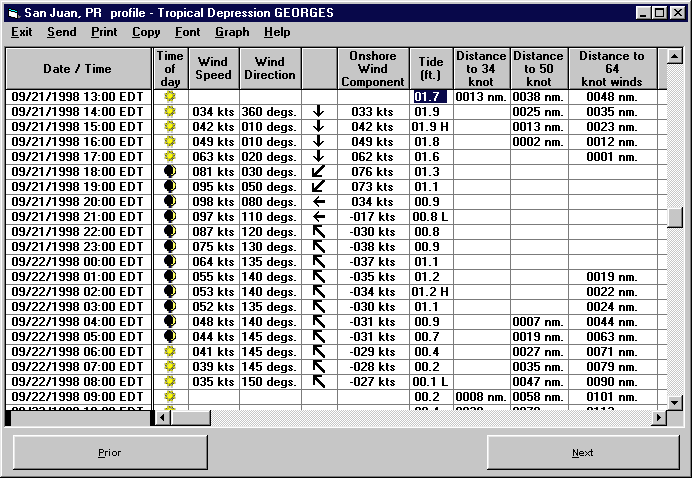Click the northwest arrow in 04:00 EDT row
Viewport: 692px width, 478px height.
coord(319,322)
